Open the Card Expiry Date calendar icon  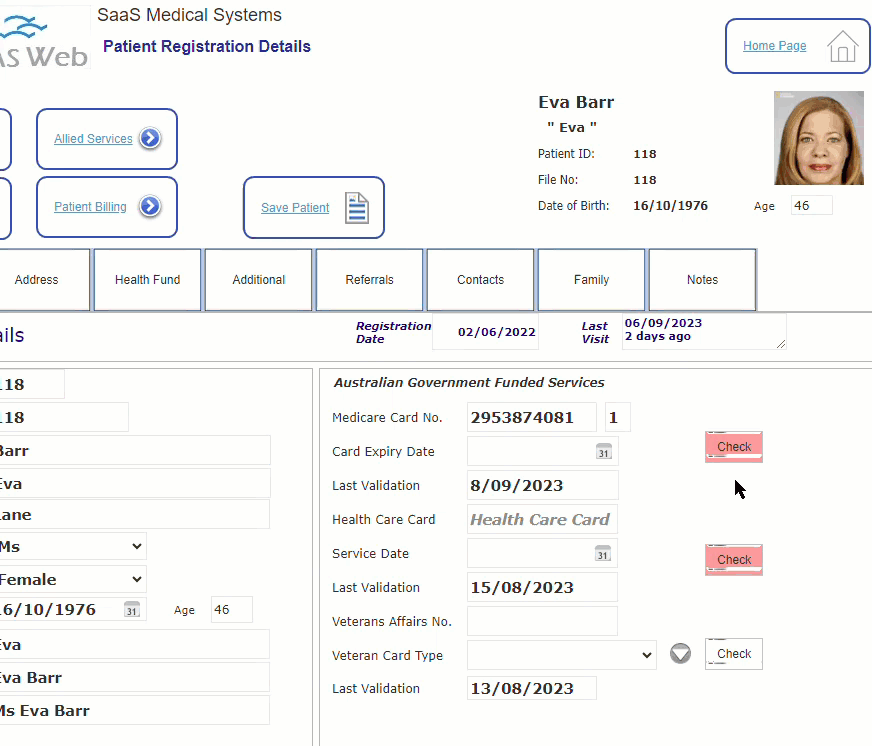coord(603,451)
